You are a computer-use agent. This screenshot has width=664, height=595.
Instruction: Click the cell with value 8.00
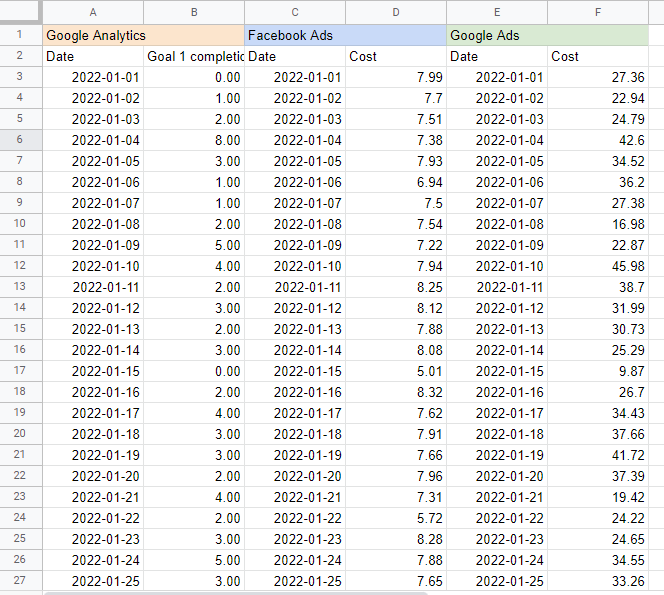point(193,140)
